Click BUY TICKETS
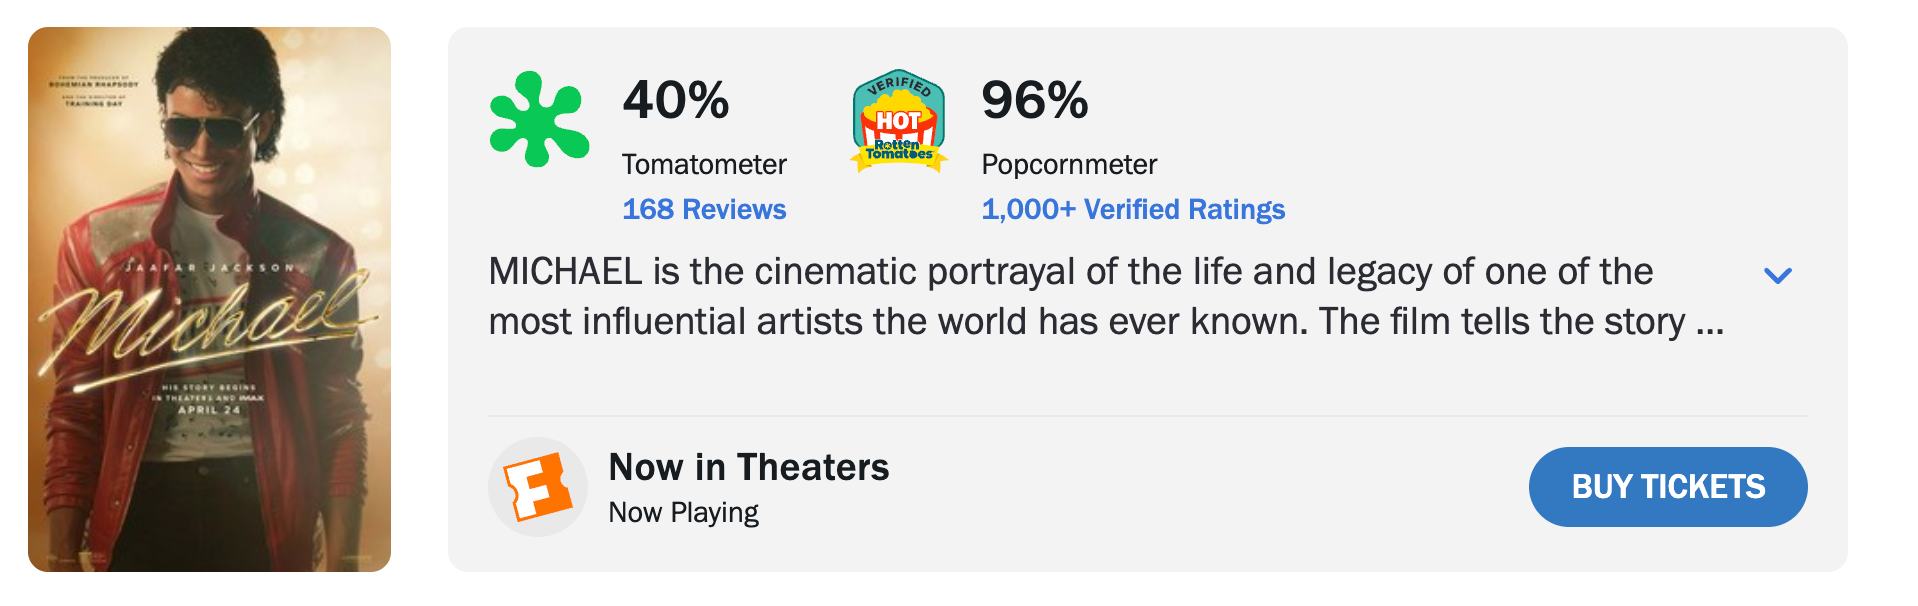Image resolution: width=1918 pixels, height=606 pixels. [x=1667, y=487]
